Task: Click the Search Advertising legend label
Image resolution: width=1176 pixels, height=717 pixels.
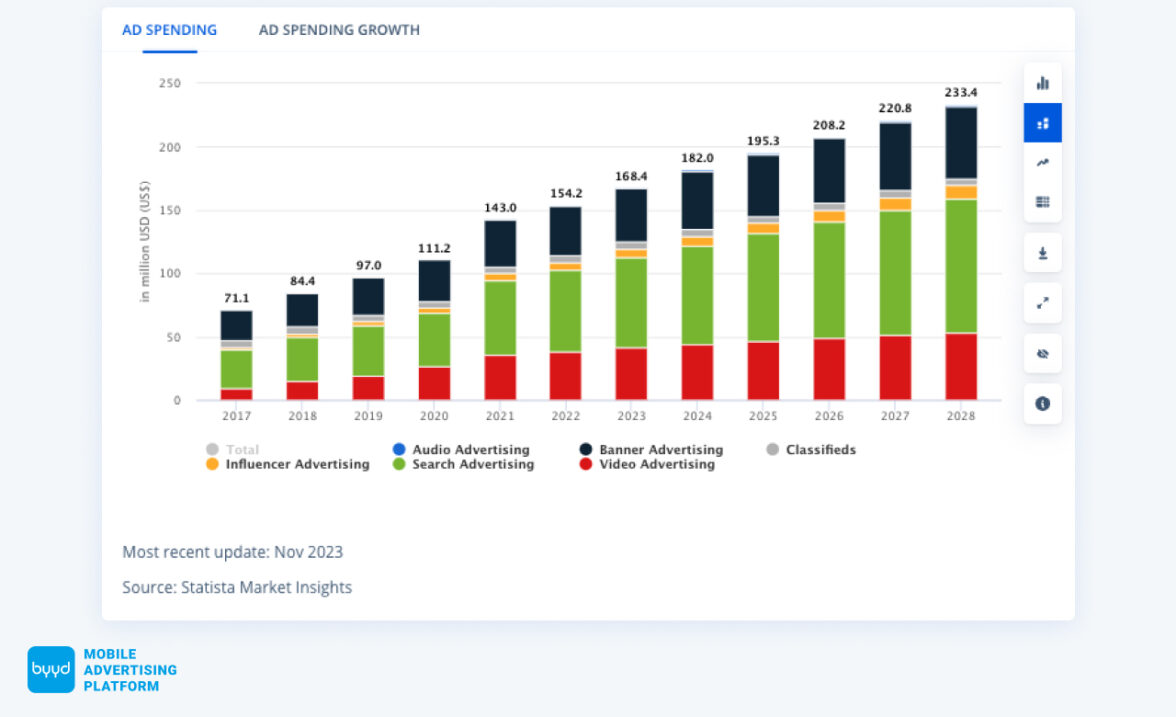Action: [473, 464]
